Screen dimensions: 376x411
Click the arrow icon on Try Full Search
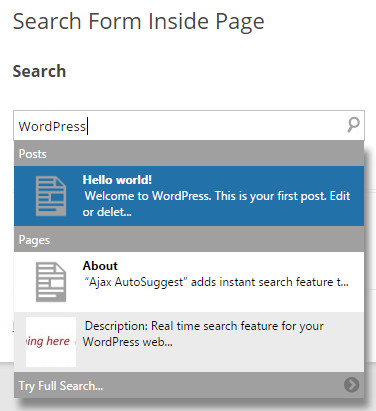click(x=351, y=385)
